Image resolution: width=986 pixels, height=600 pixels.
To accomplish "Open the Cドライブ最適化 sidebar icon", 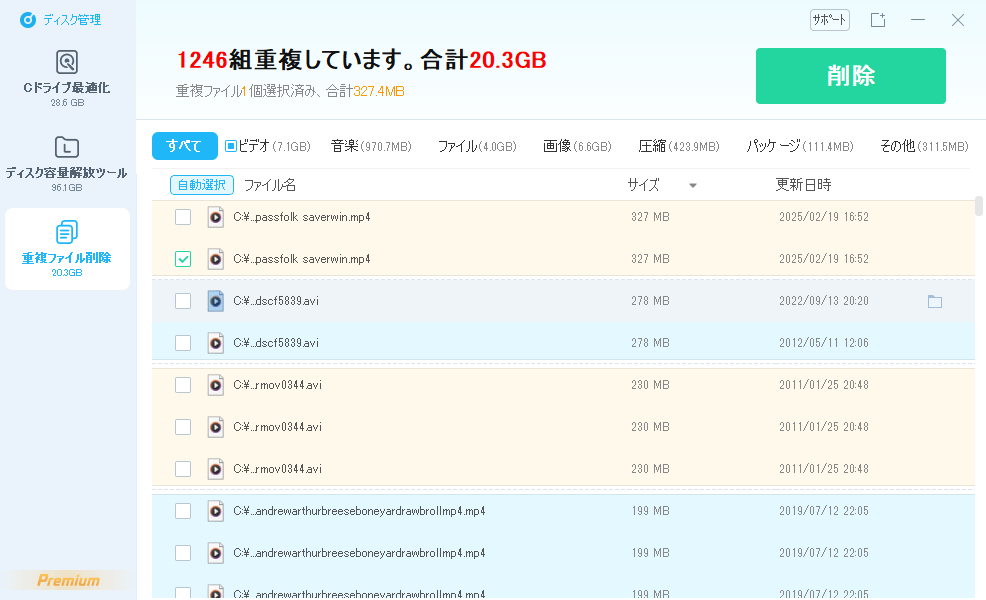I will coord(67,62).
